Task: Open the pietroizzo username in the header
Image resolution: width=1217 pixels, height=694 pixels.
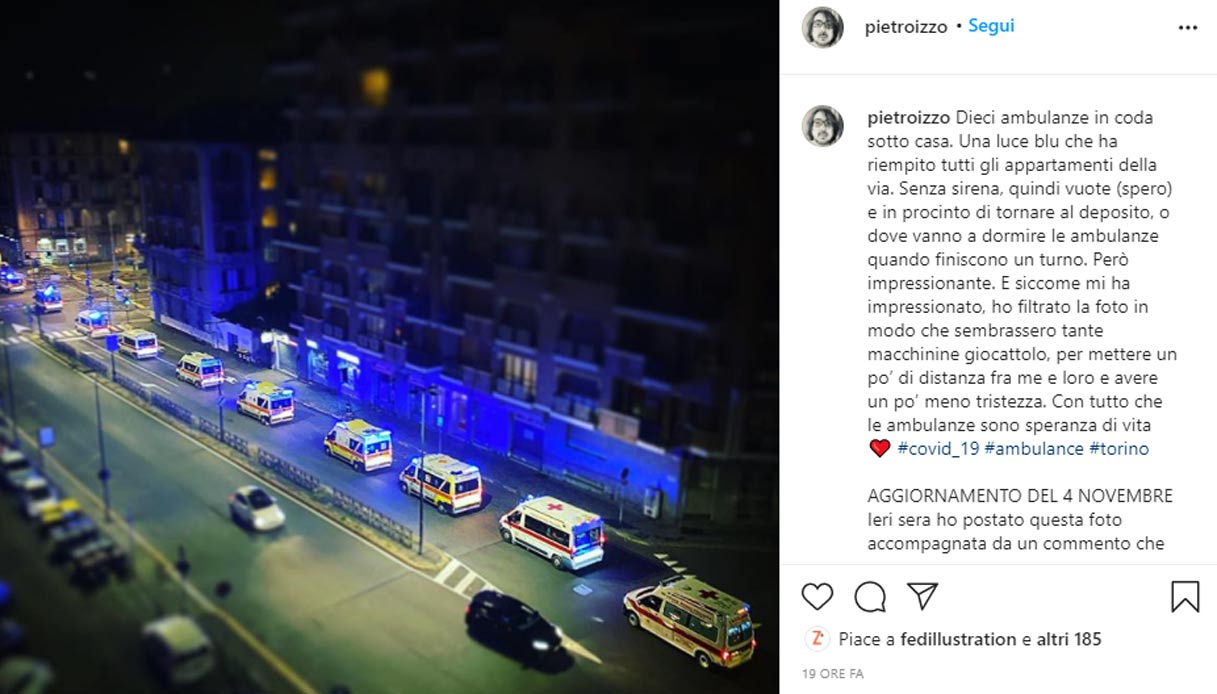Action: 906,27
